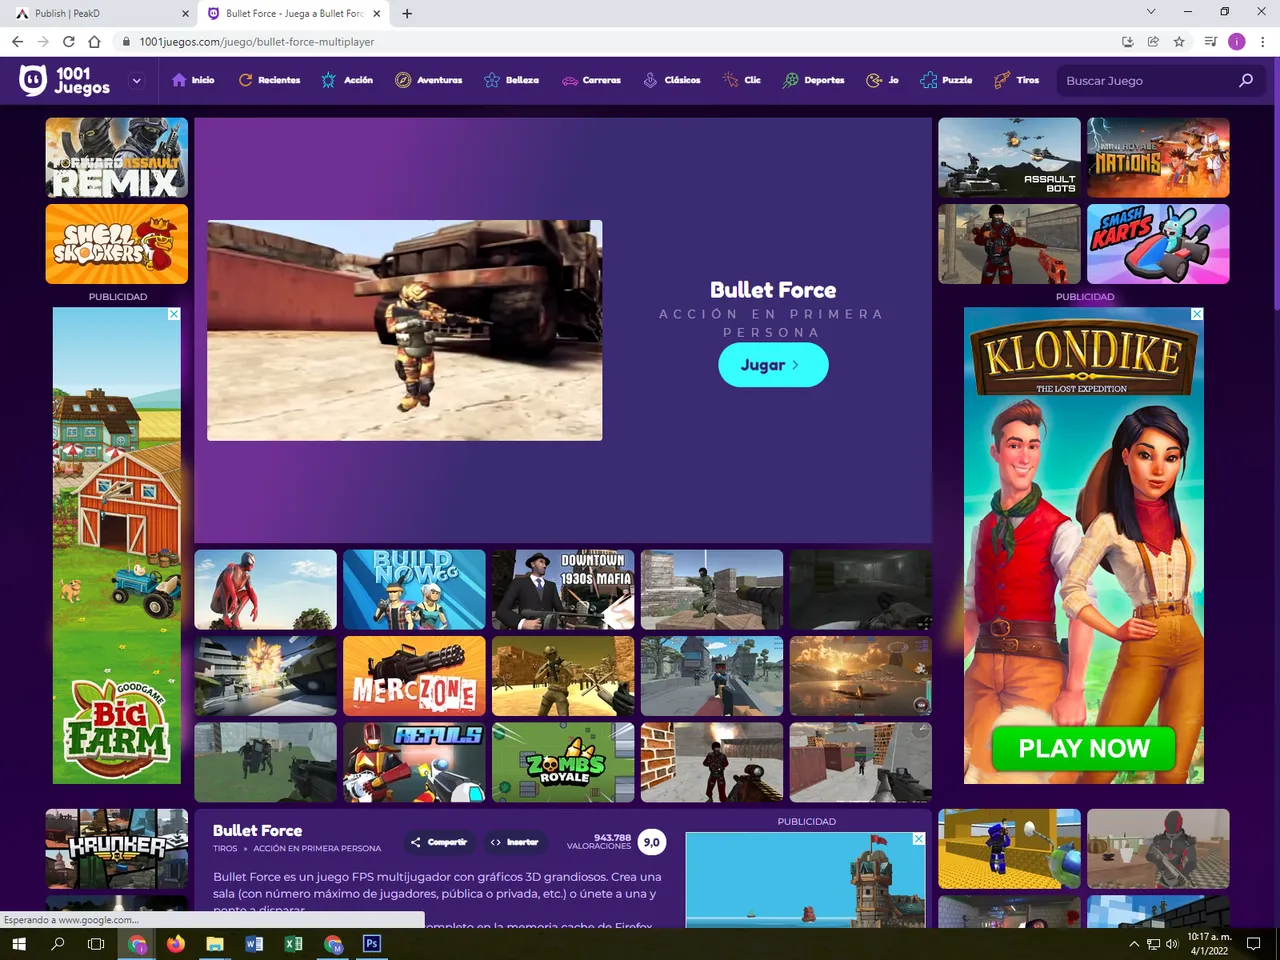Open the Red Spider-hero game thumbnail

265,589
